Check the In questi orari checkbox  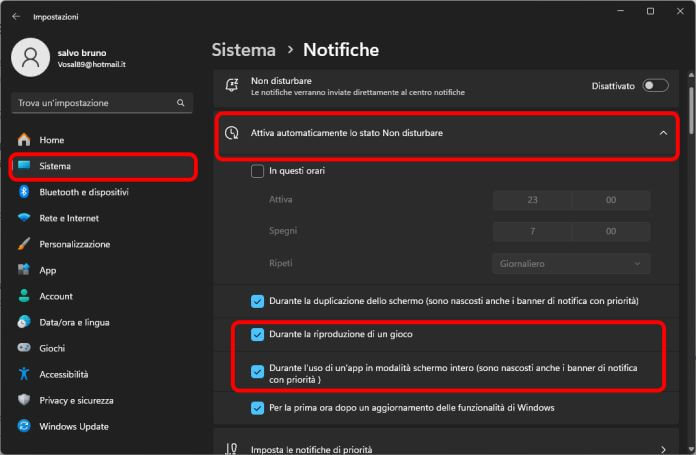tap(257, 171)
